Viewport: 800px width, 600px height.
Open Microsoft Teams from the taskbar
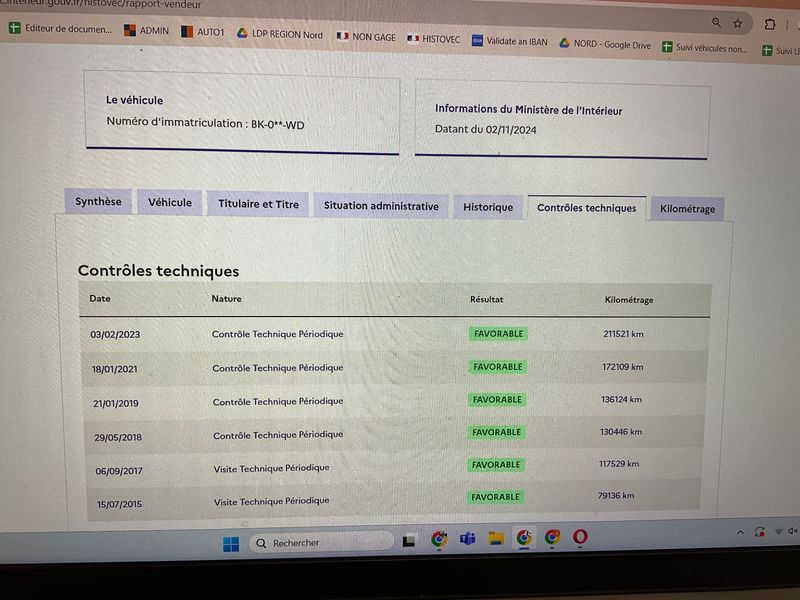coord(467,539)
